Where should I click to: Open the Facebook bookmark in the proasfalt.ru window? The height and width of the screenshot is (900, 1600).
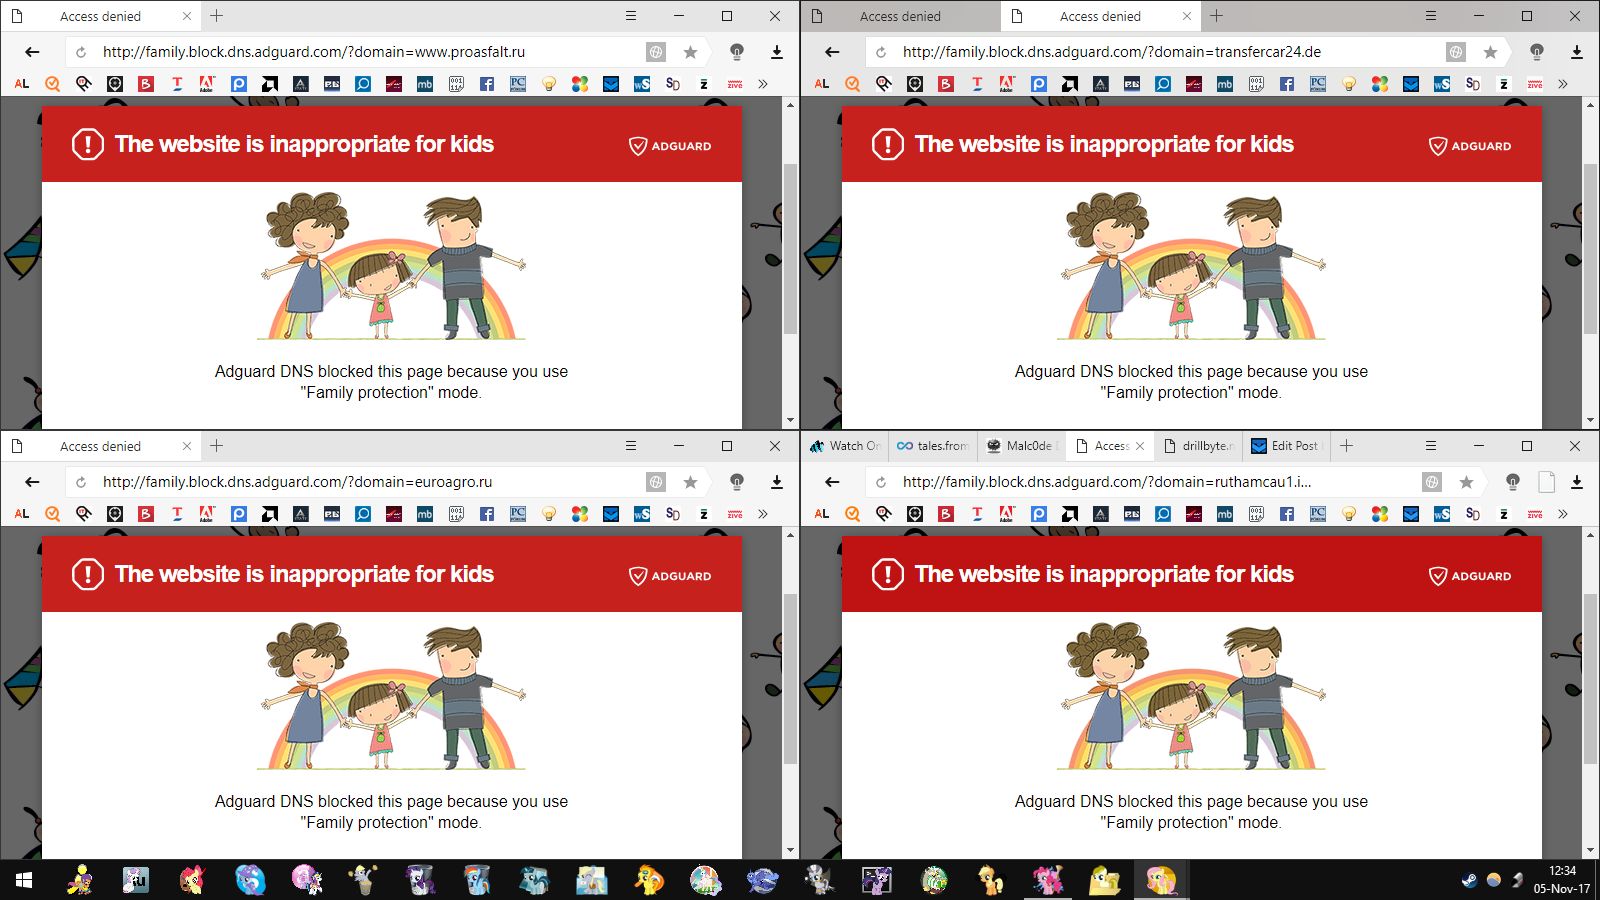pyautogui.click(x=487, y=84)
